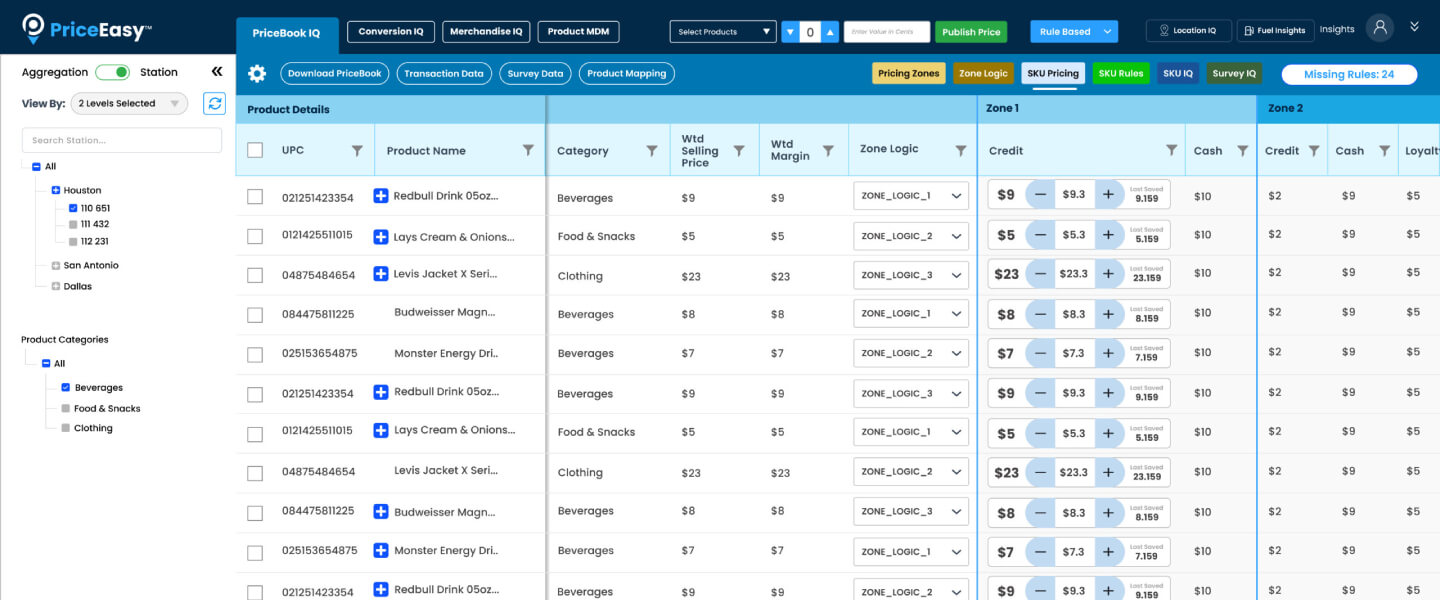The image size is (1440, 600).
Task: Open the SKU Rules tab
Action: click(1120, 74)
